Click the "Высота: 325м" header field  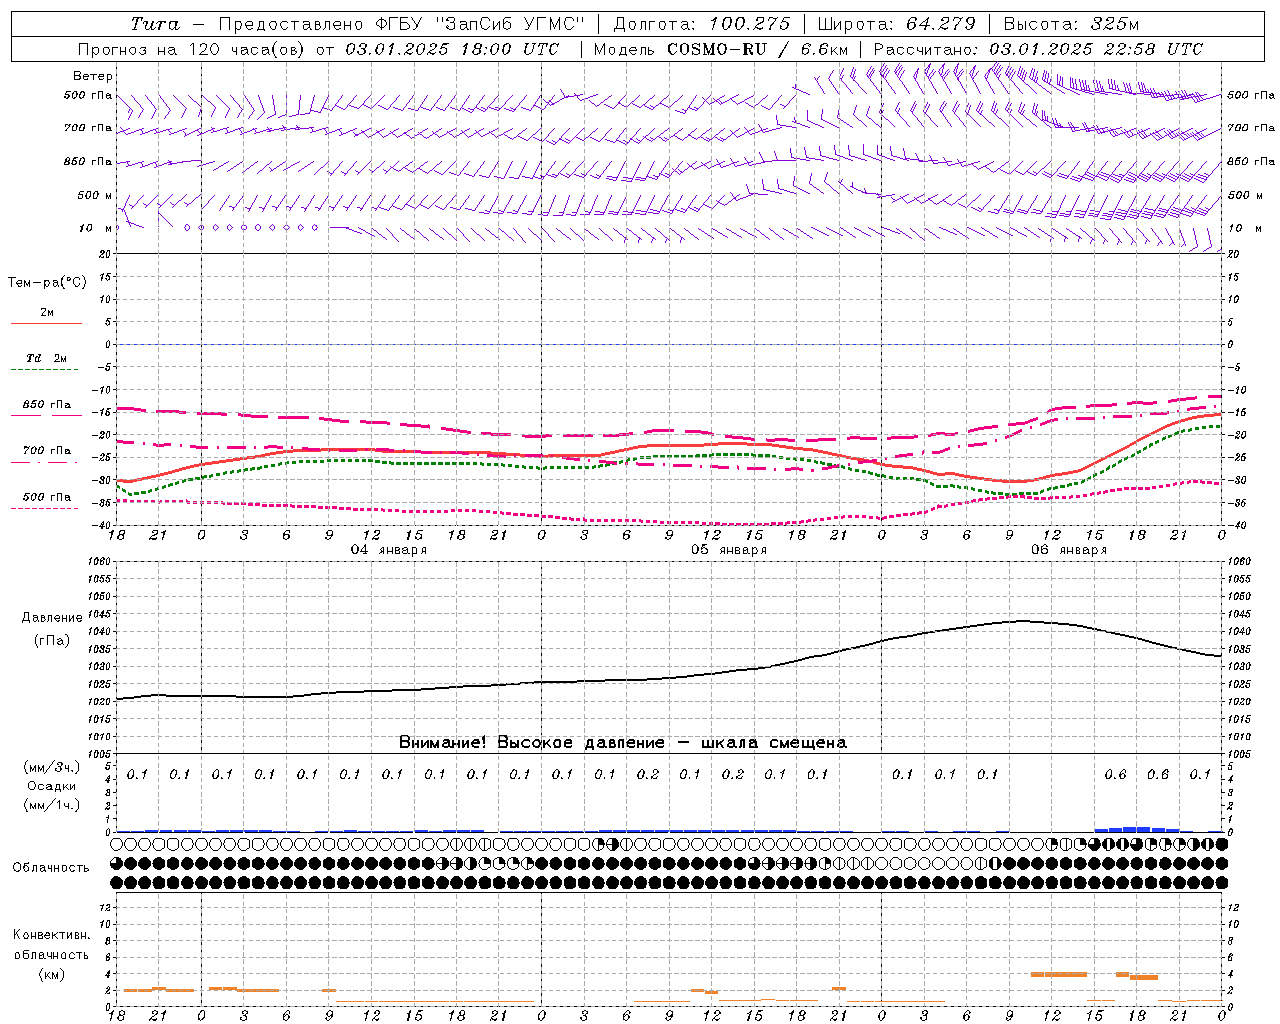coord(1071,24)
